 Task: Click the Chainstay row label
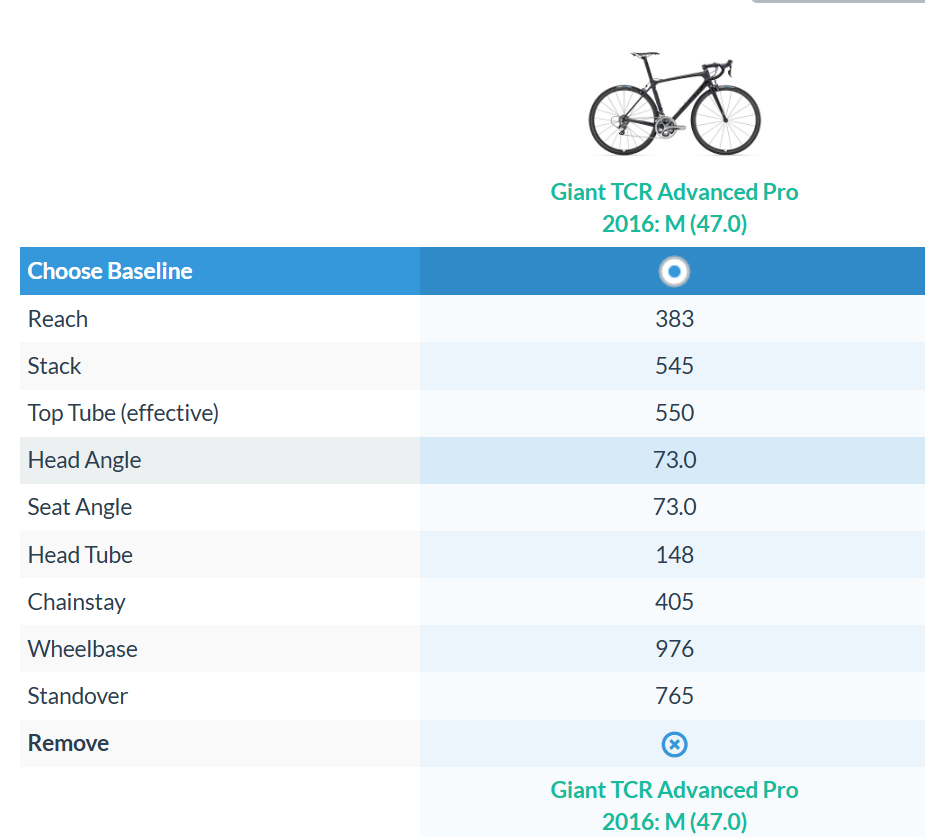tap(77, 602)
